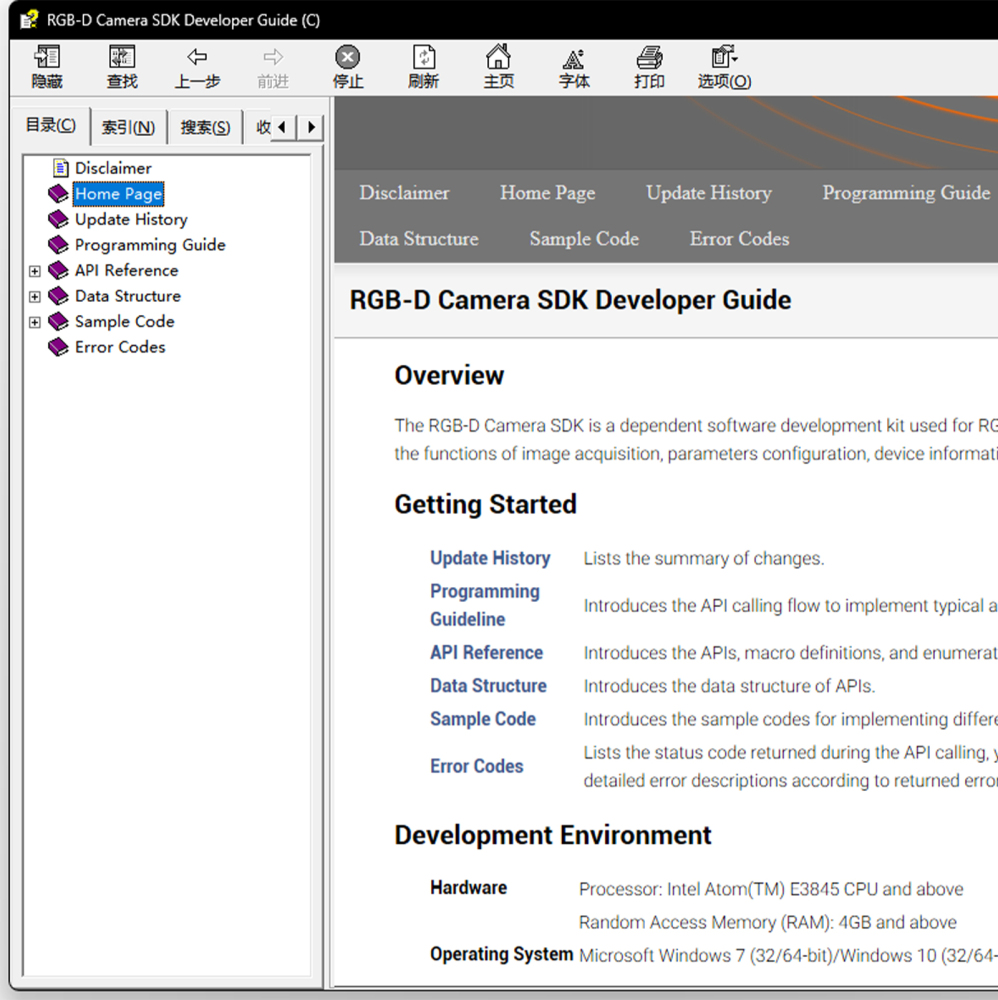
Task: Open the Error Codes link in Getting Started
Action: tap(476, 766)
